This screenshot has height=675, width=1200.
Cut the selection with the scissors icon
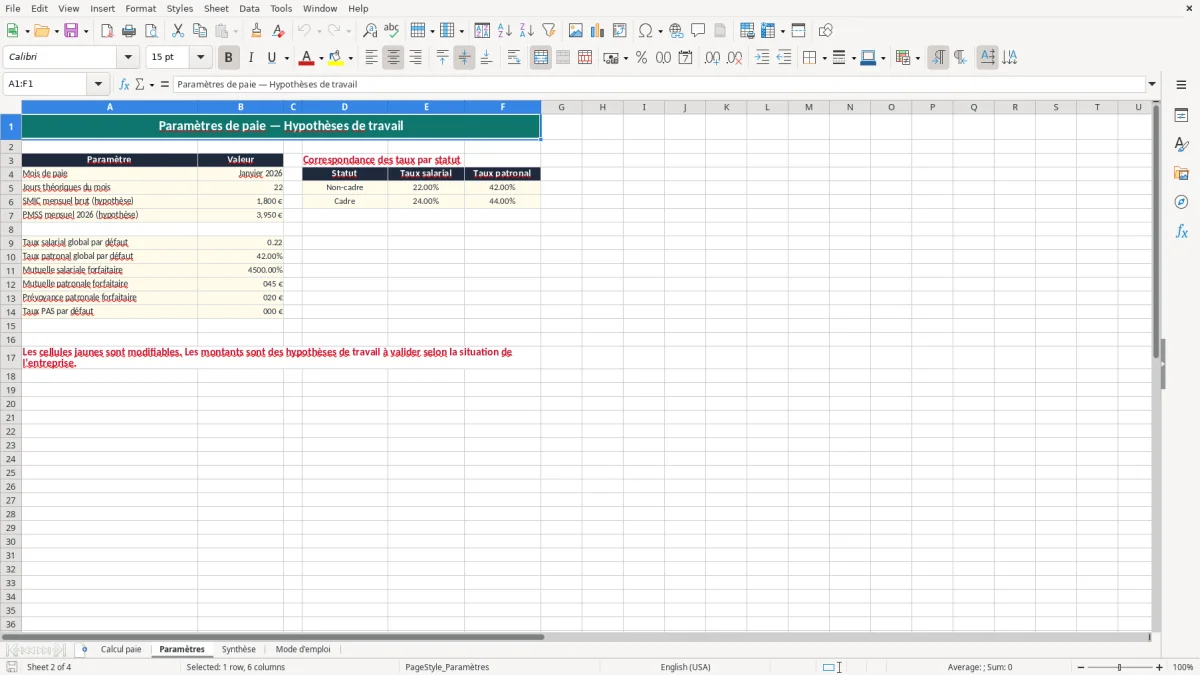click(x=178, y=30)
